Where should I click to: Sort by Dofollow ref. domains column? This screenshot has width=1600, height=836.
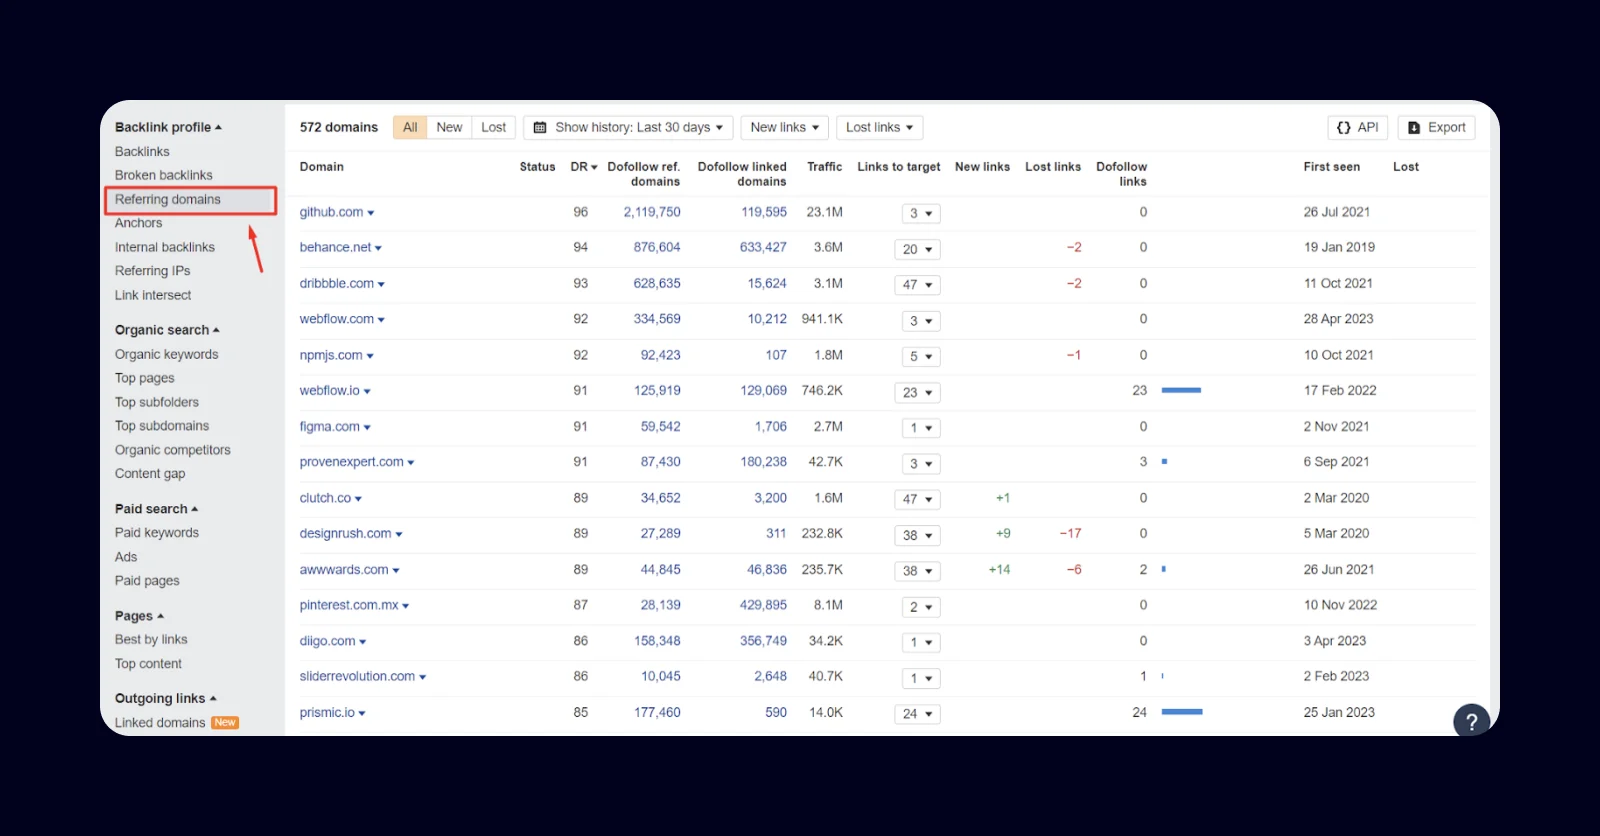point(644,174)
